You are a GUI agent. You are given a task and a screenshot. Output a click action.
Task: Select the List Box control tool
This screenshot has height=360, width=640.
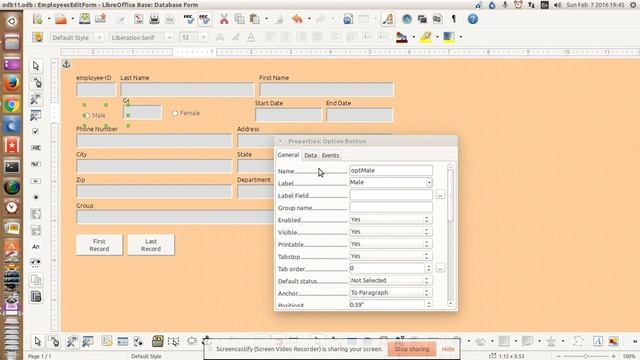click(36, 214)
